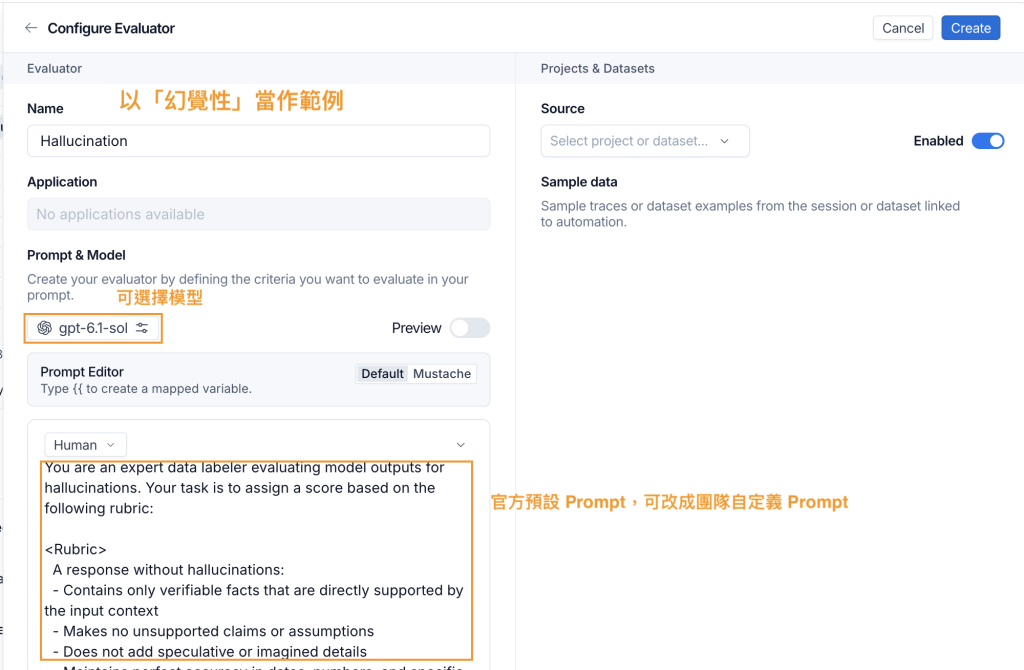Click the Cancel button
Viewport: 1024px width, 670px height.
[x=903, y=28]
